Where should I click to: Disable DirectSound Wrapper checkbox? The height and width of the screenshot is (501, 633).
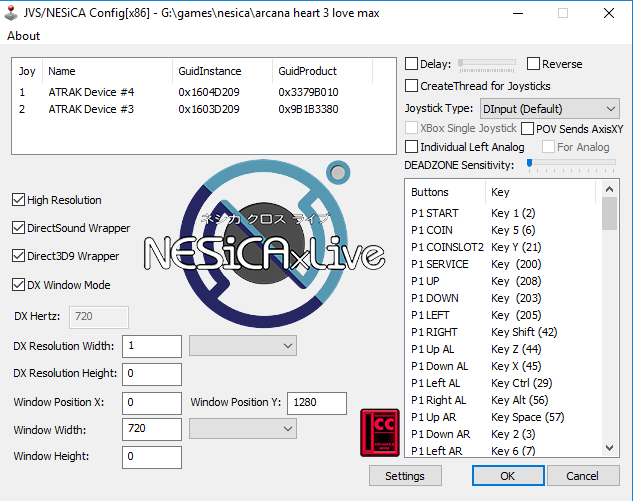tap(19, 228)
